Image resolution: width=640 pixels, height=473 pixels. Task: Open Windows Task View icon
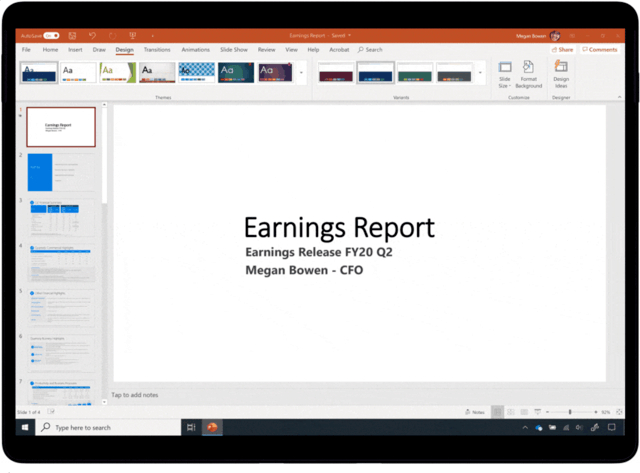pyautogui.click(x=190, y=427)
